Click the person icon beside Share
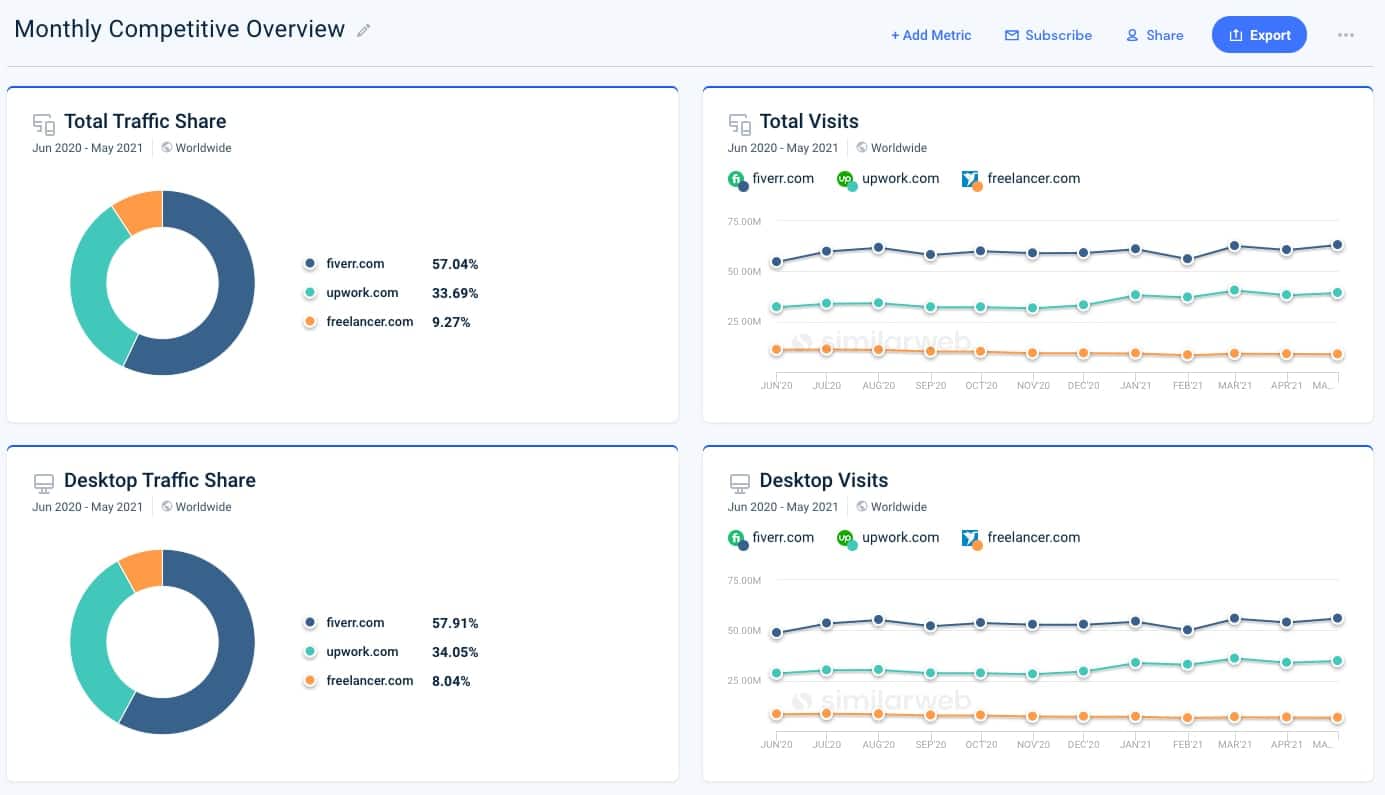The width and height of the screenshot is (1385, 795). 1133,35
